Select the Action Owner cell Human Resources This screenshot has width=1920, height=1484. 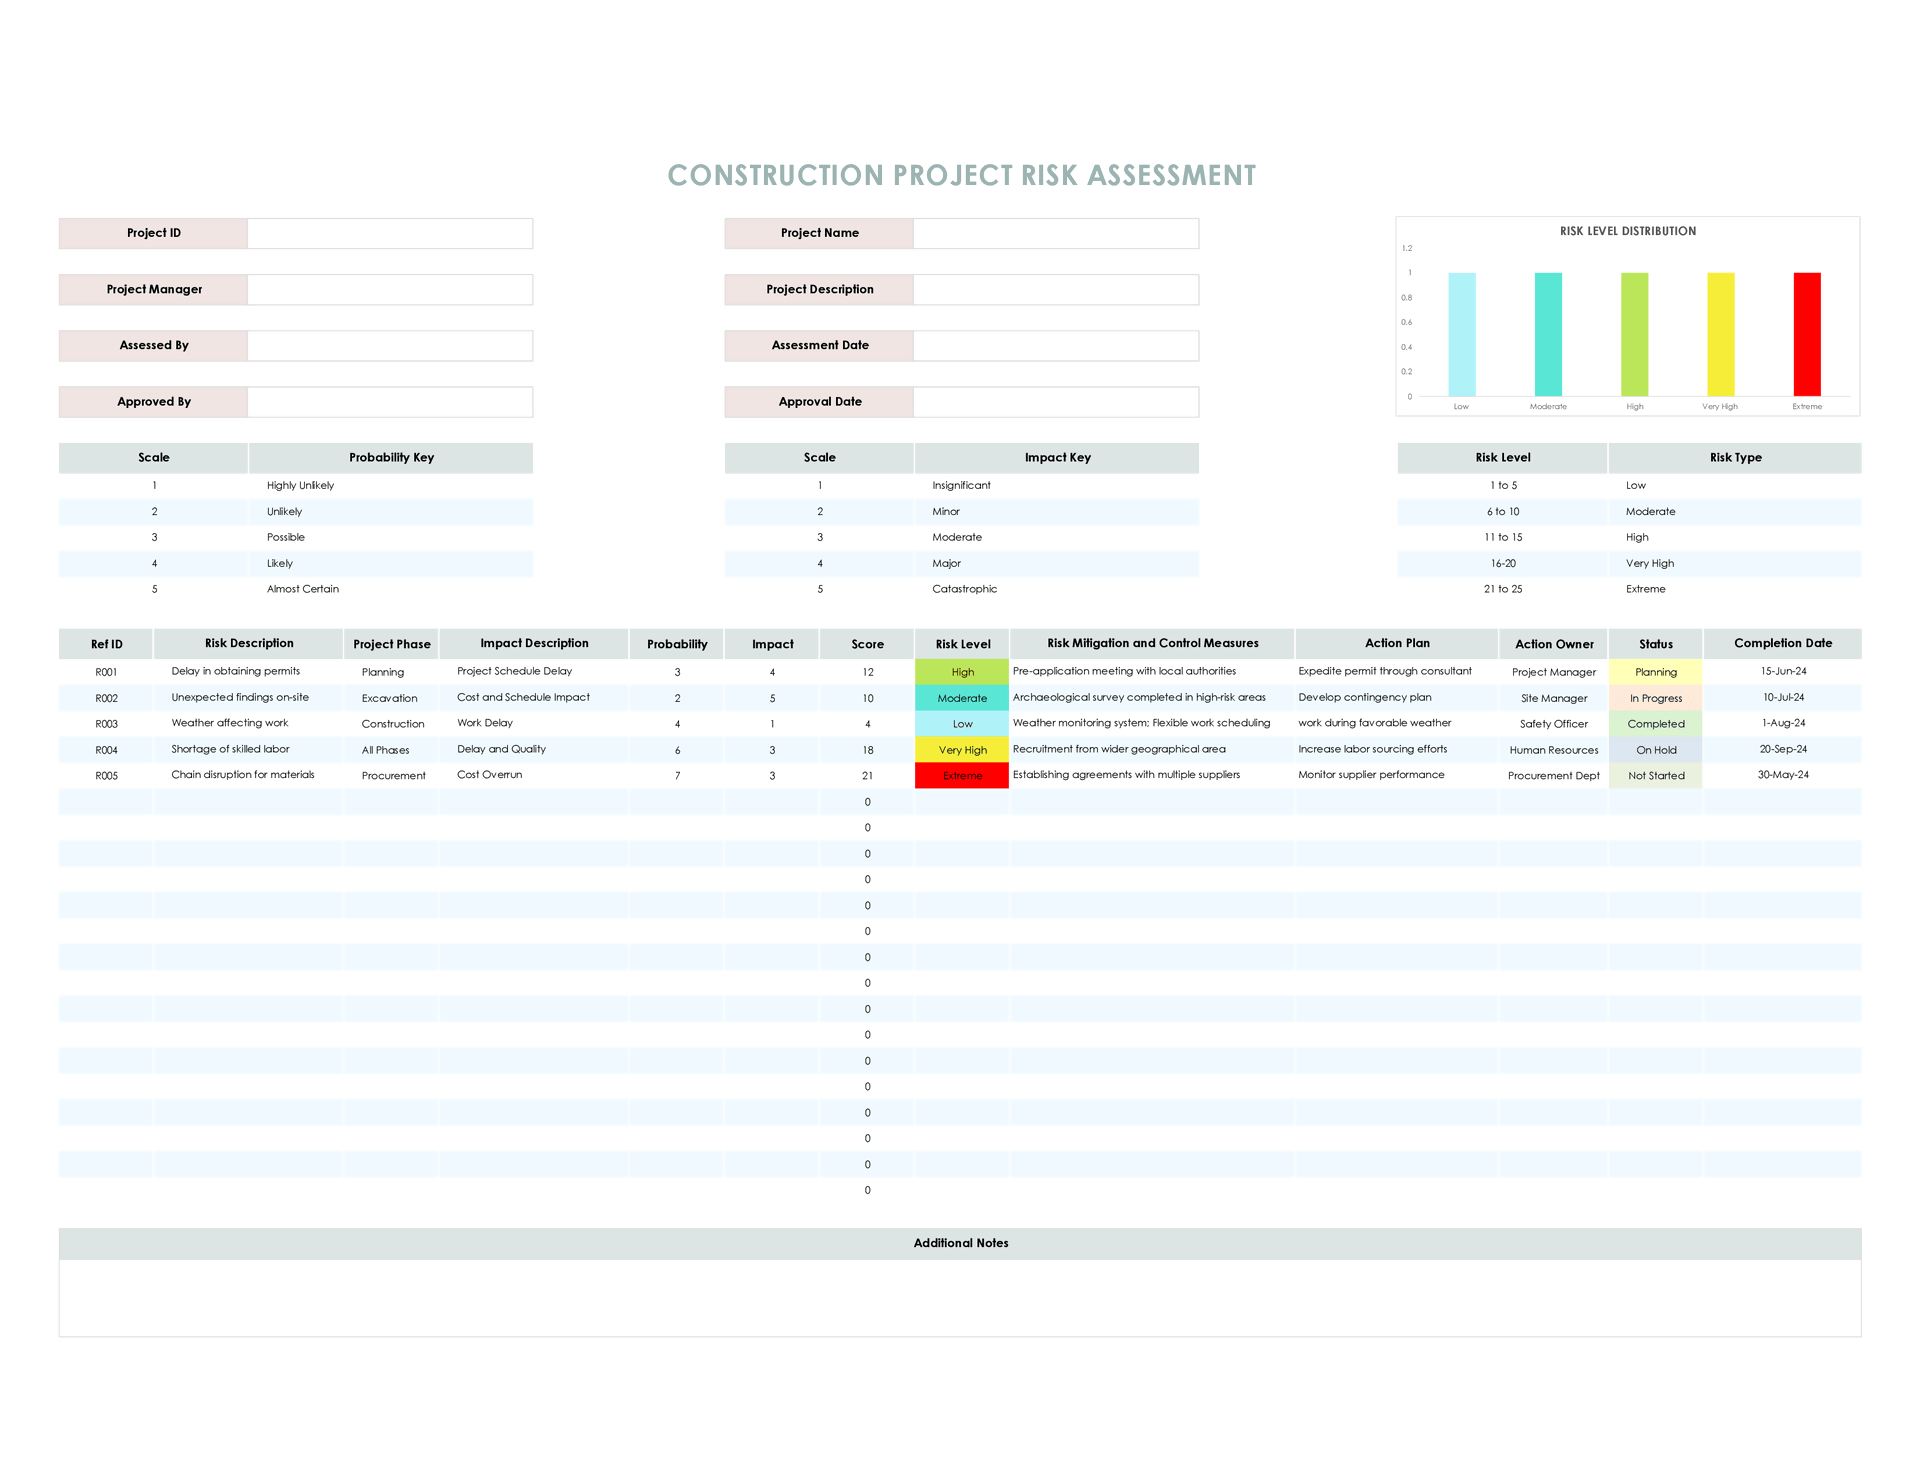coord(1553,749)
